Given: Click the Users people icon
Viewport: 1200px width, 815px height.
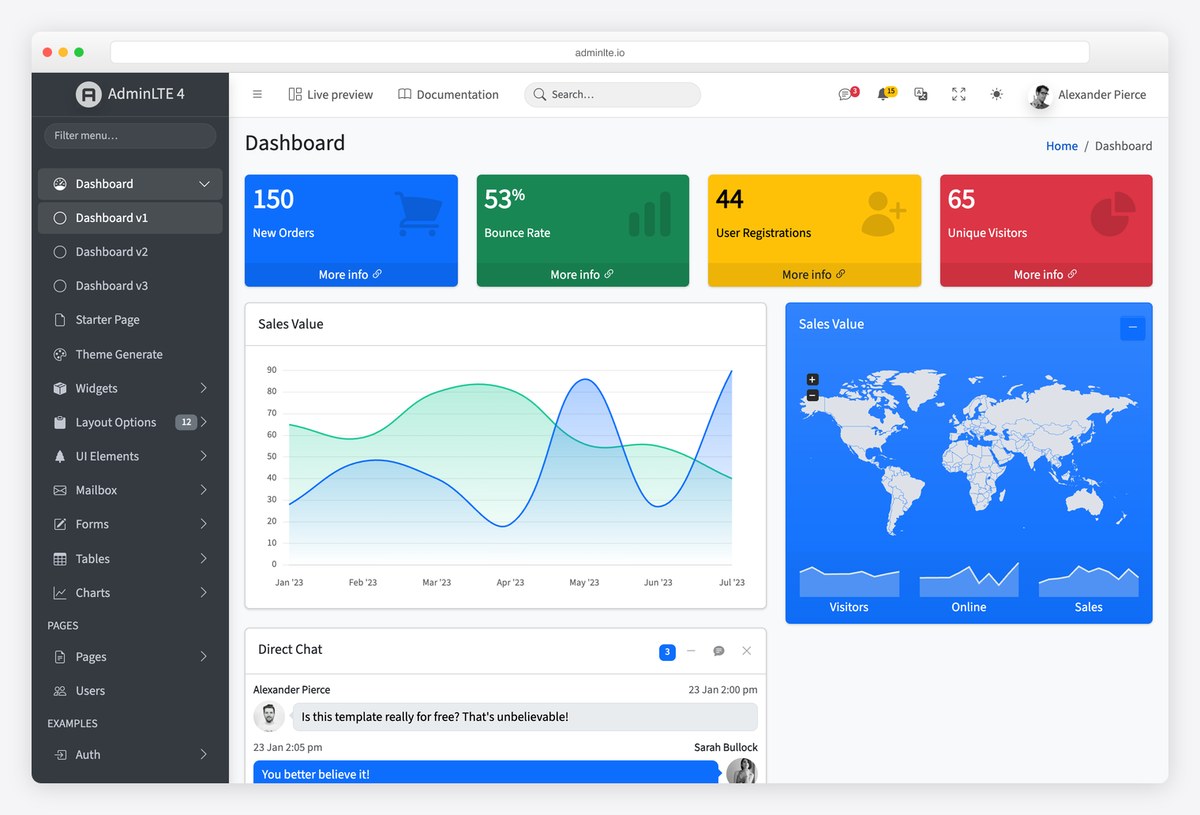Looking at the screenshot, I should (x=59, y=691).
